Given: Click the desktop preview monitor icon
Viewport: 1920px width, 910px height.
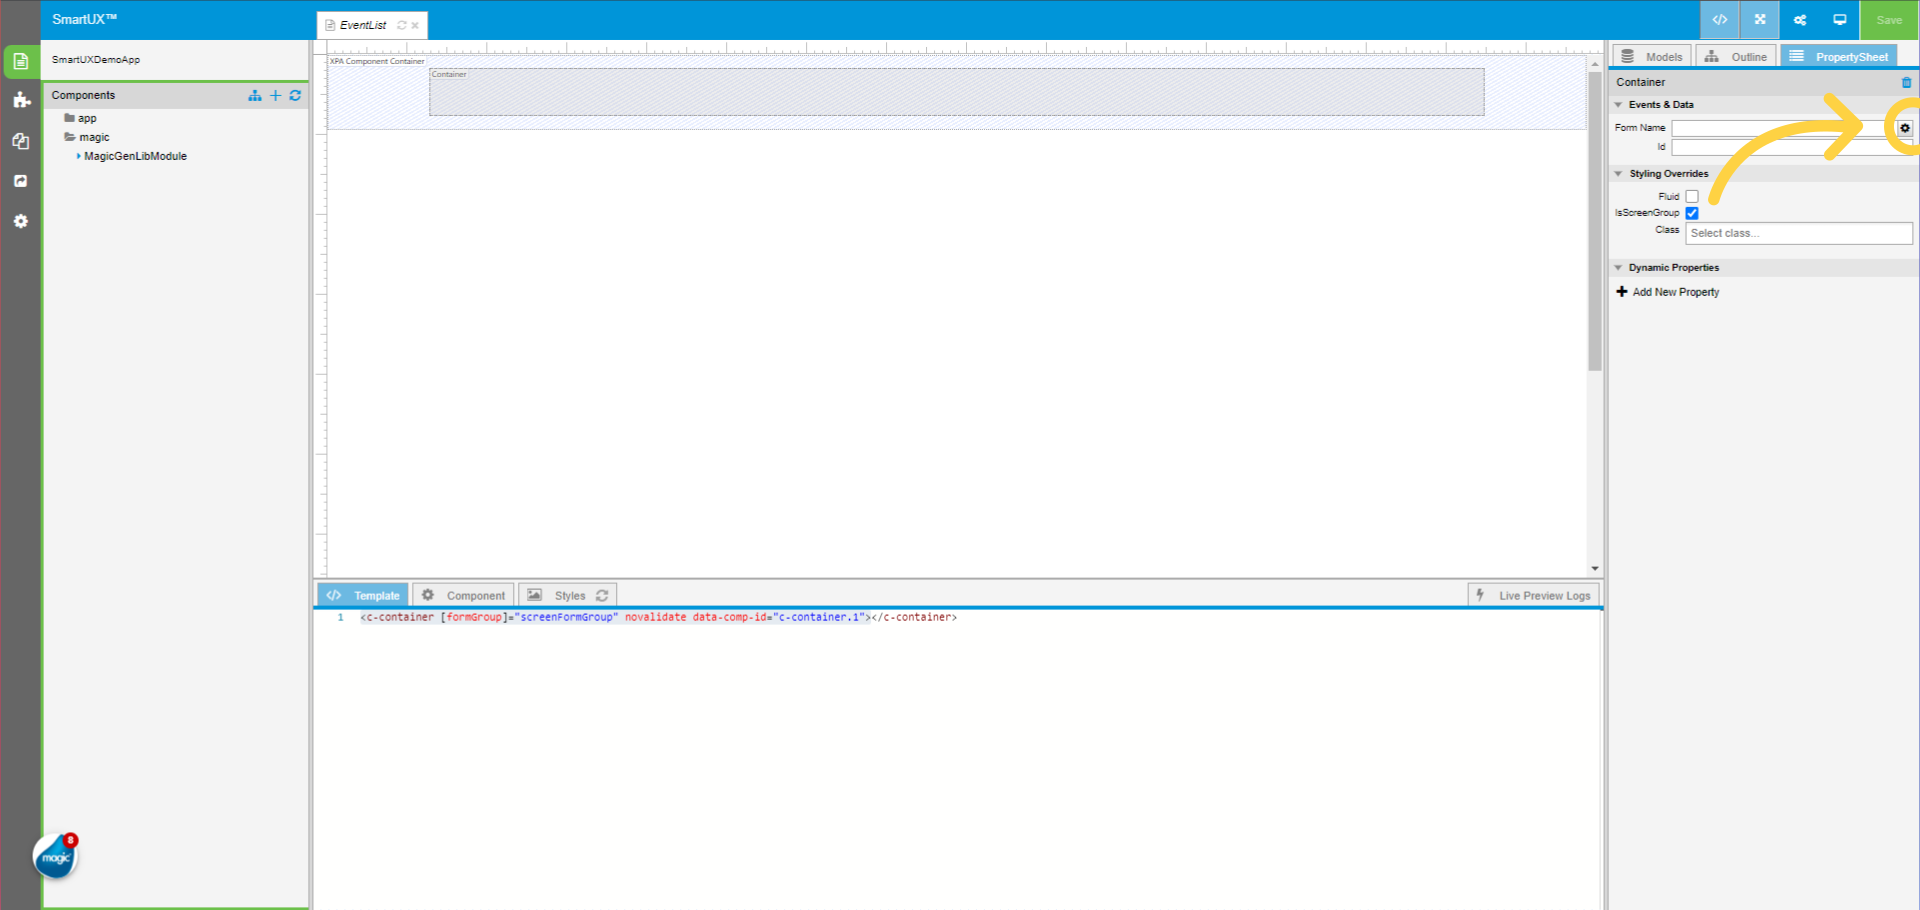Looking at the screenshot, I should point(1840,20).
